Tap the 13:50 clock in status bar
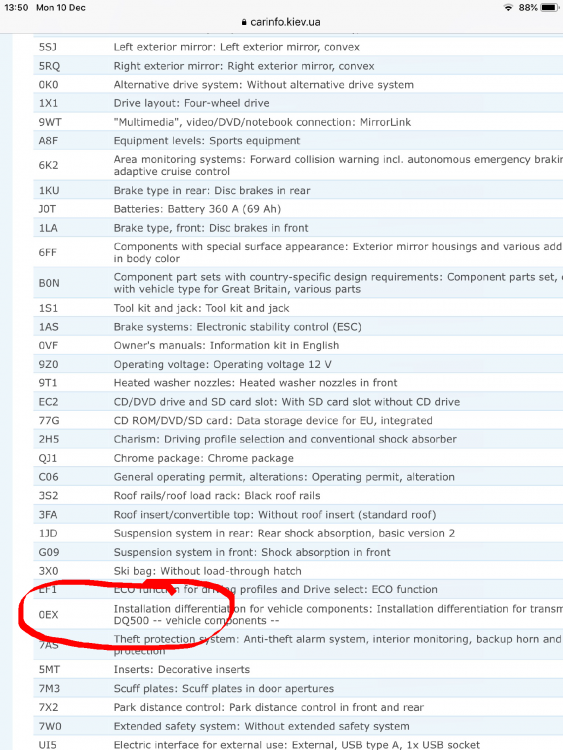 pos(16,8)
